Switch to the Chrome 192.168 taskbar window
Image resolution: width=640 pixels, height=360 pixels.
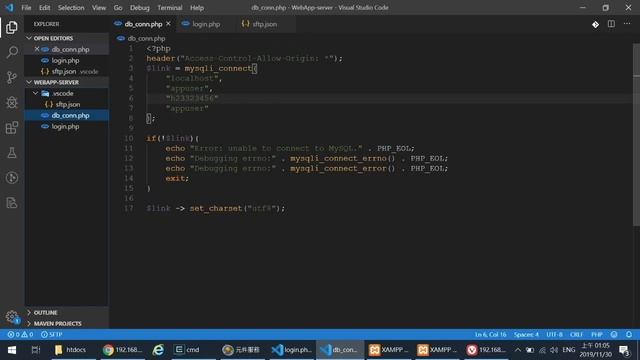[x=122, y=350]
